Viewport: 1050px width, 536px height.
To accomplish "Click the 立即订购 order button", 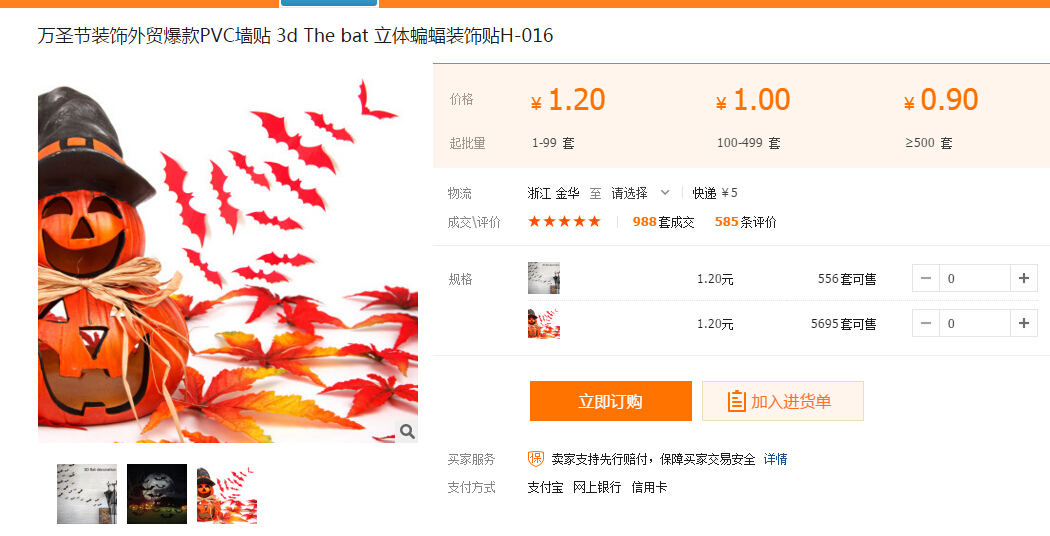I will pyautogui.click(x=611, y=401).
